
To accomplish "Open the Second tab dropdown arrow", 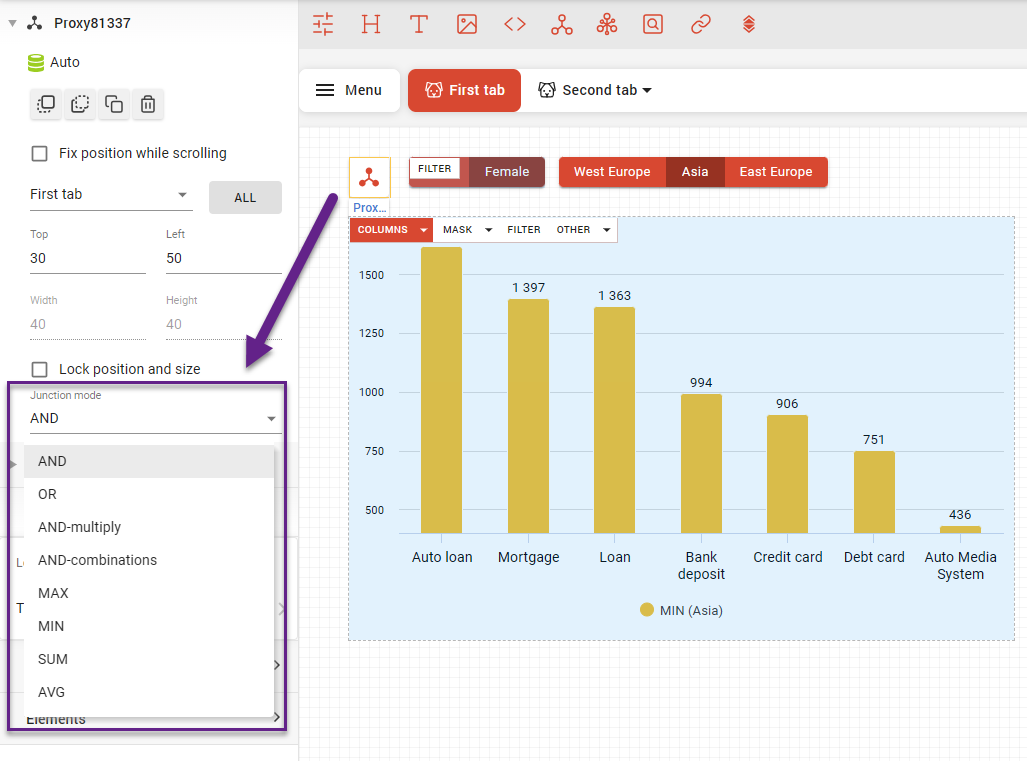I will pos(647,90).
